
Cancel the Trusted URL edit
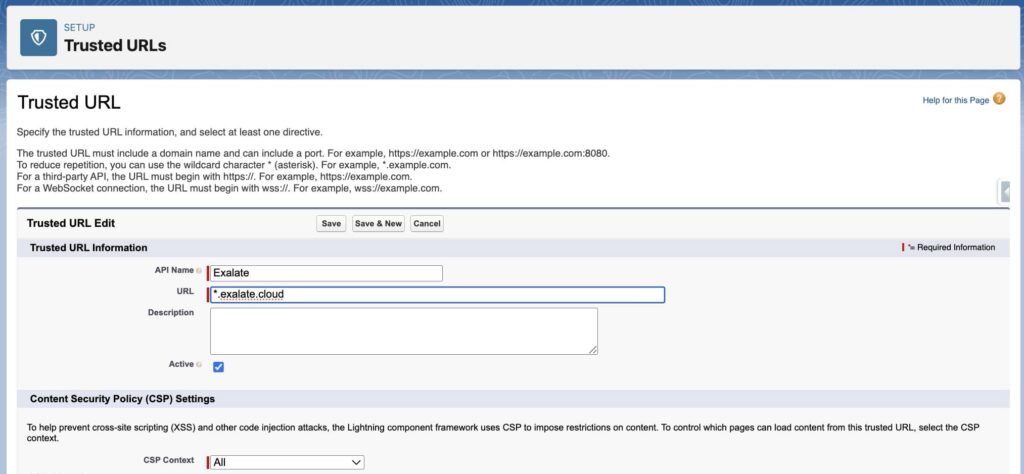[x=427, y=223]
